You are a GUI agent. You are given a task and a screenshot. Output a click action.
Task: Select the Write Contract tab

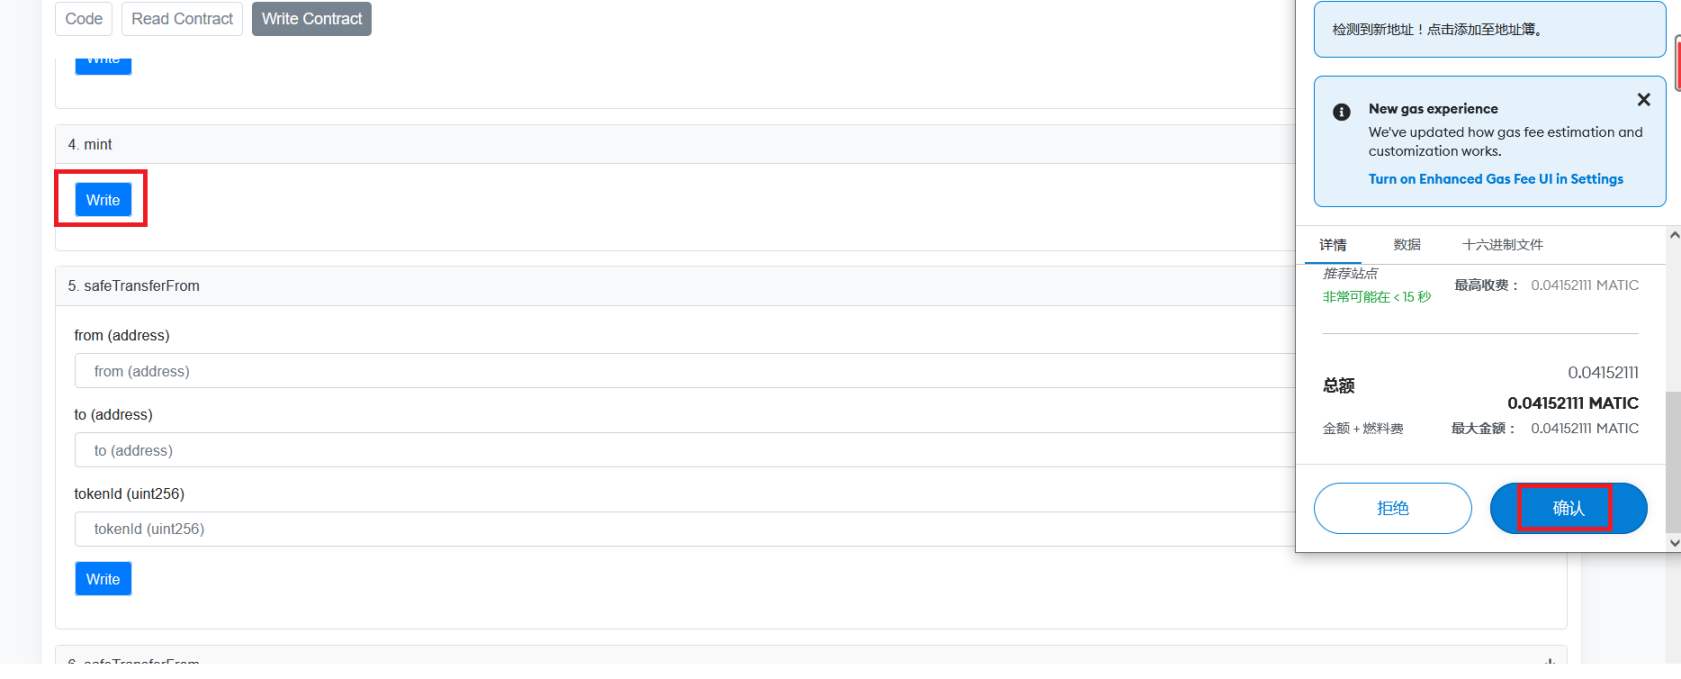click(x=312, y=19)
